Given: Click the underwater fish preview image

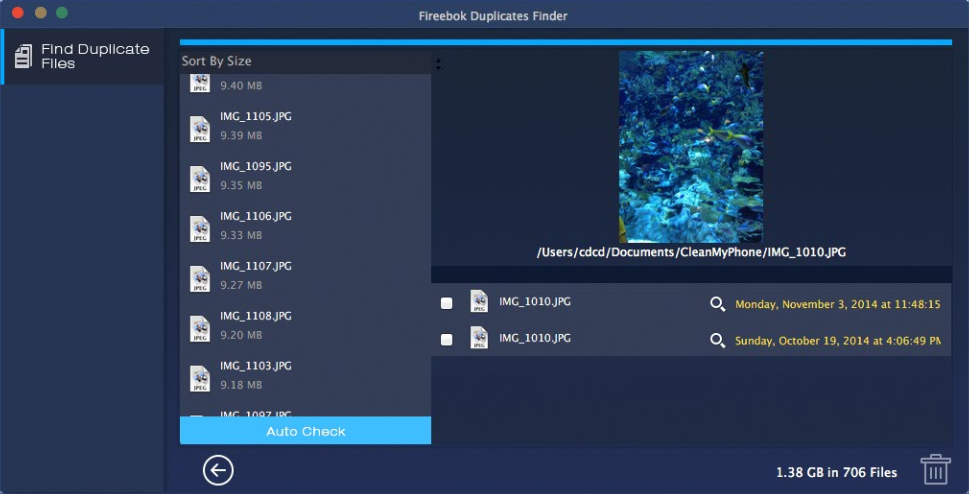Looking at the screenshot, I should 690,147.
